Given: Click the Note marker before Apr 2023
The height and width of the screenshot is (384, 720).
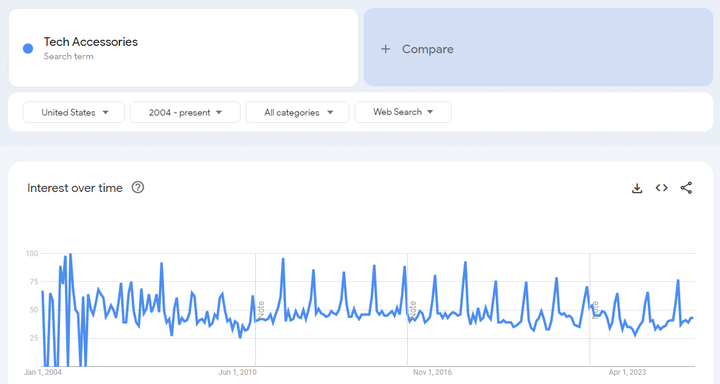Looking at the screenshot, I should pos(595,310).
